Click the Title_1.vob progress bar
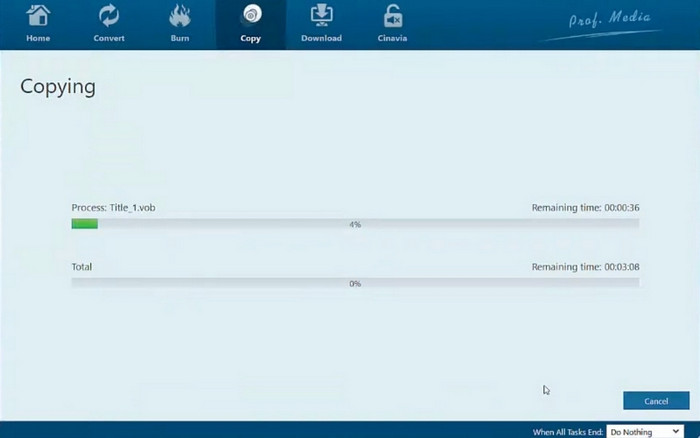Viewport: 700px width, 438px height. 355,224
